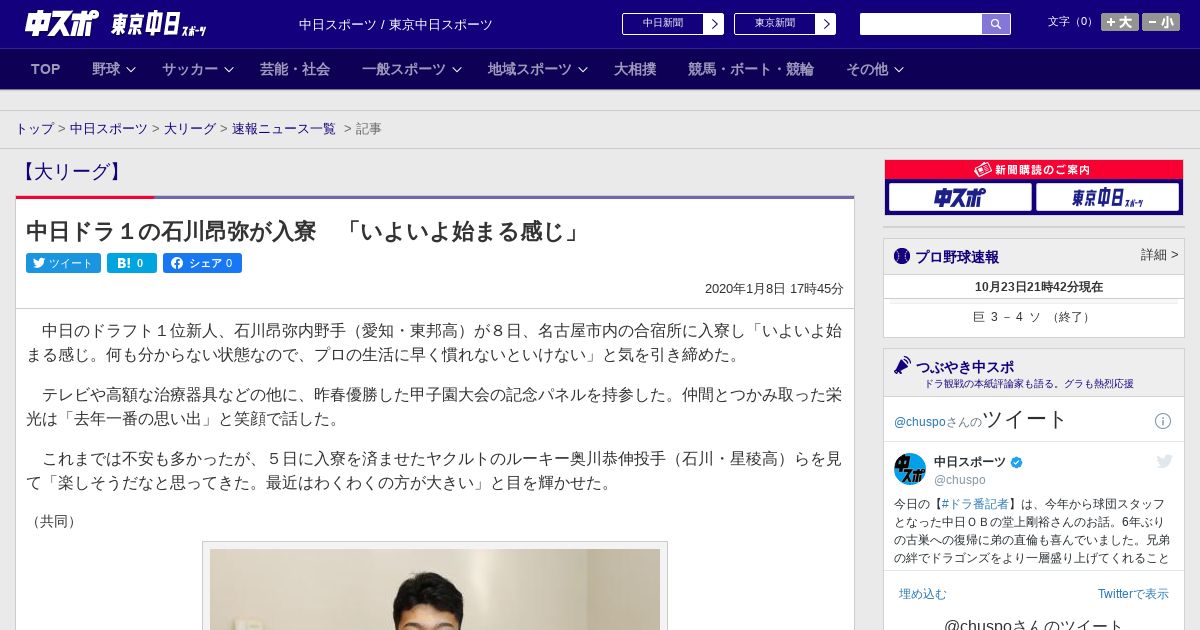Screen dimensions: 1200x630
Task: Click the @chuspo link in tweet header
Action: coord(922,422)
